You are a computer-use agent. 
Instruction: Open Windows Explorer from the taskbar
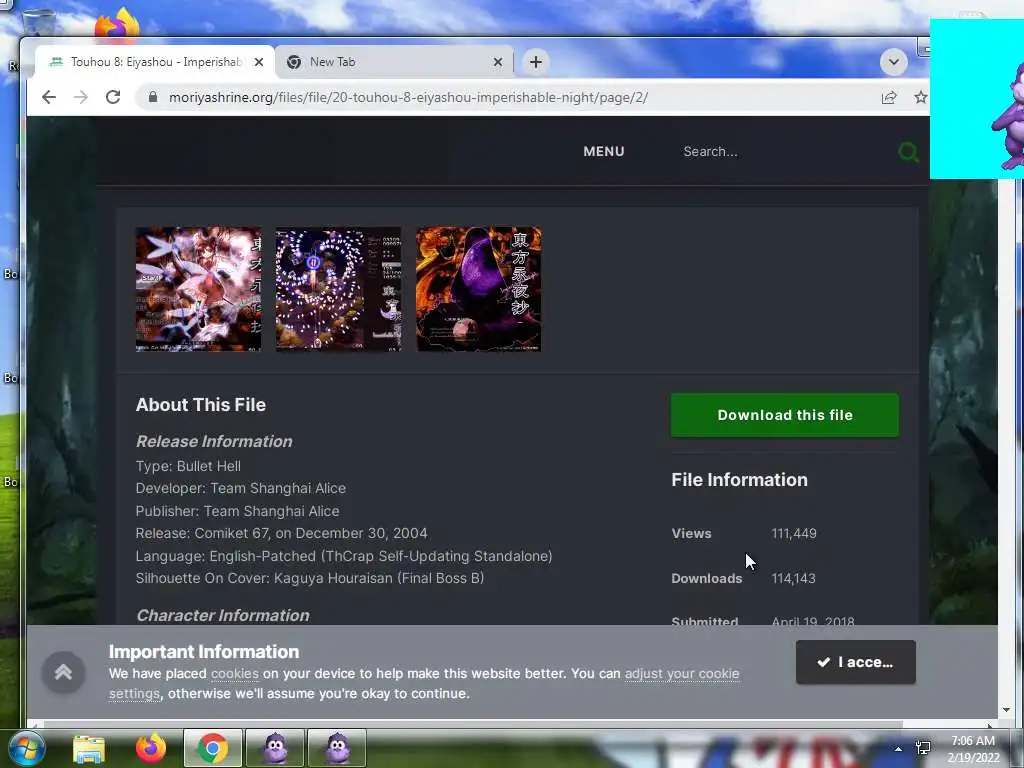point(89,748)
